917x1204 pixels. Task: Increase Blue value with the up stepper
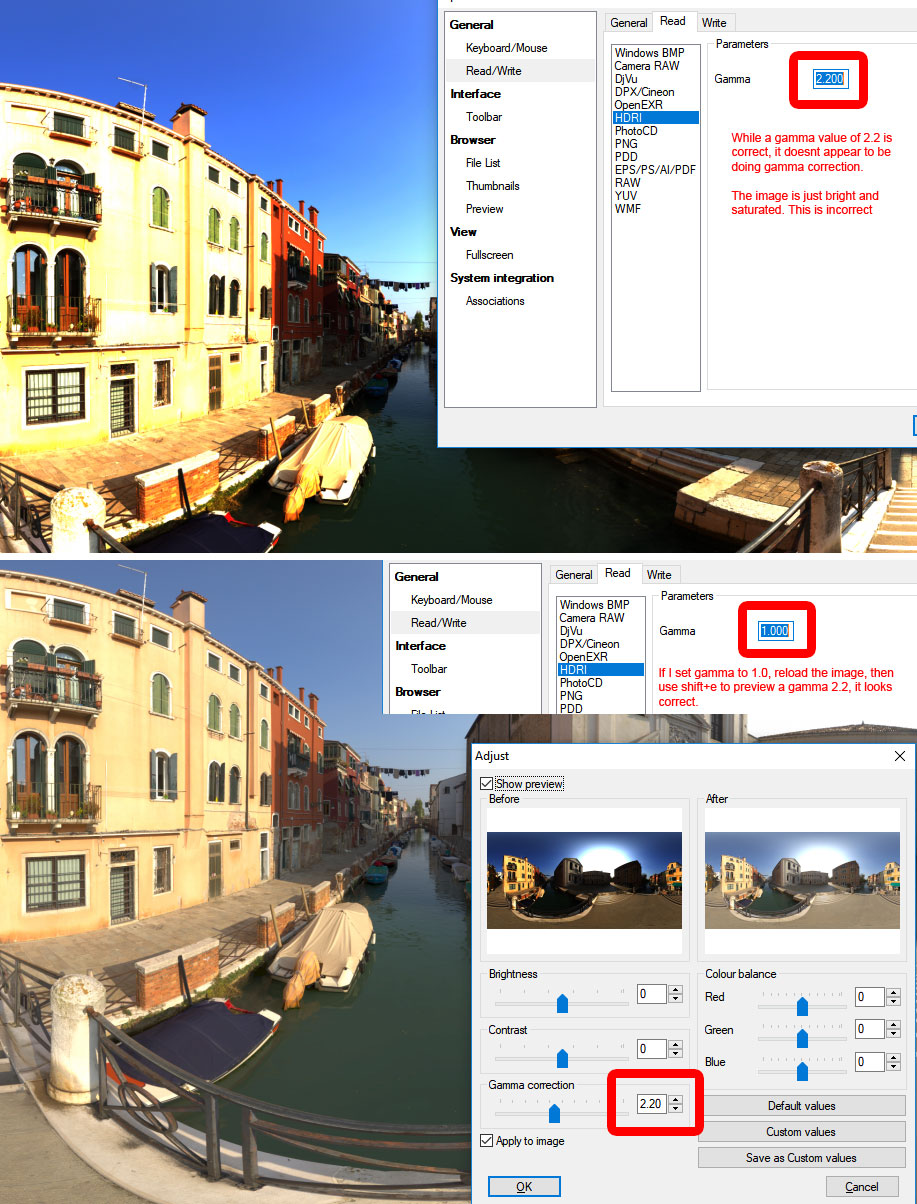[x=892, y=1057]
